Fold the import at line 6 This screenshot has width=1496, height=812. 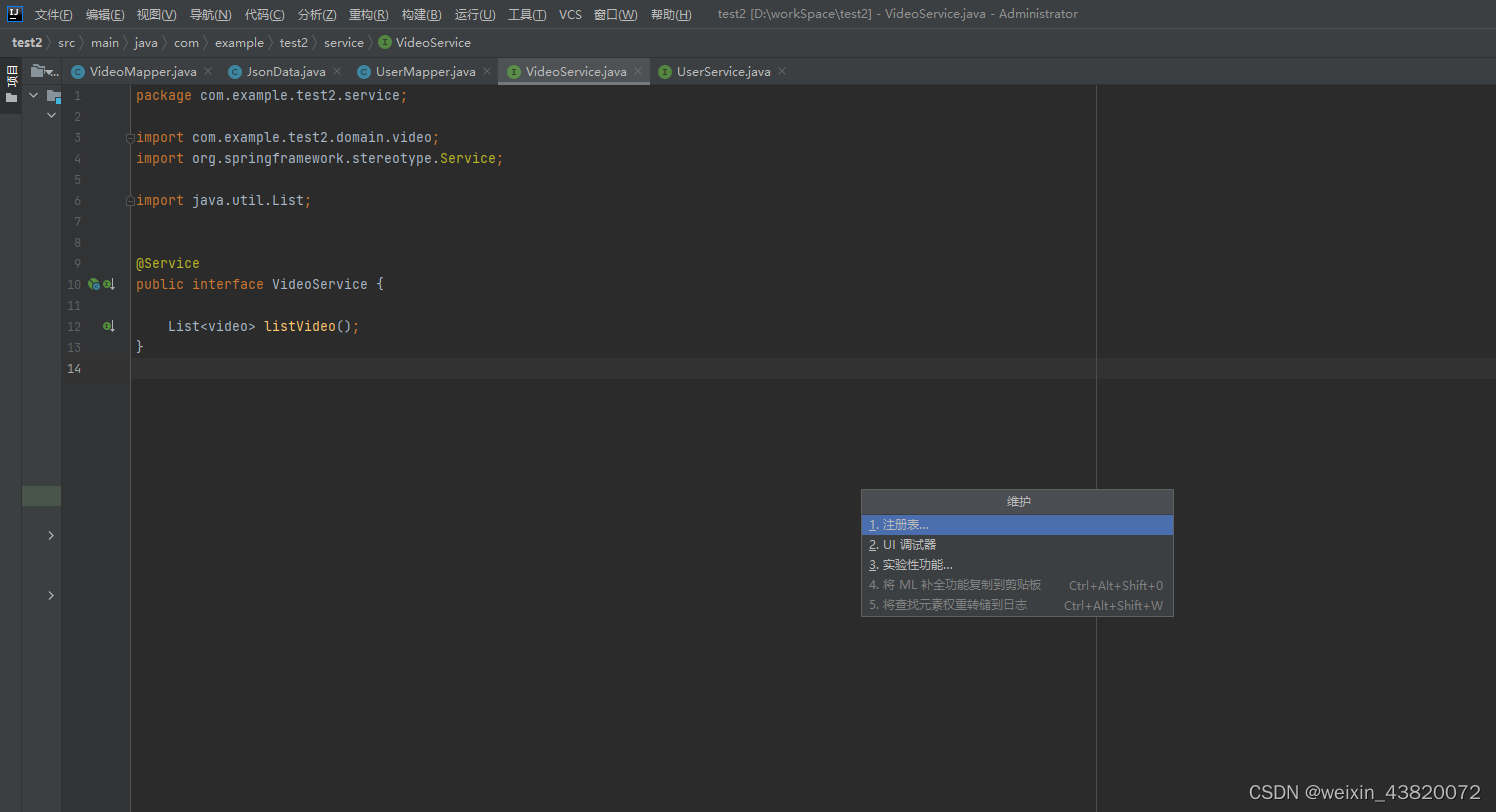click(x=130, y=201)
